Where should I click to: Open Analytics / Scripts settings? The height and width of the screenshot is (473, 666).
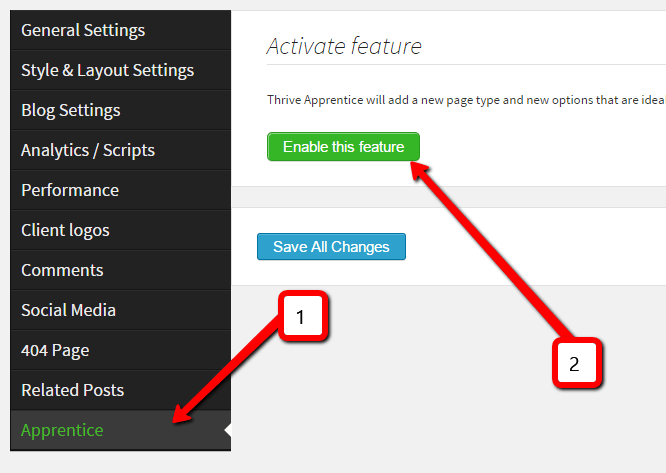point(121,150)
